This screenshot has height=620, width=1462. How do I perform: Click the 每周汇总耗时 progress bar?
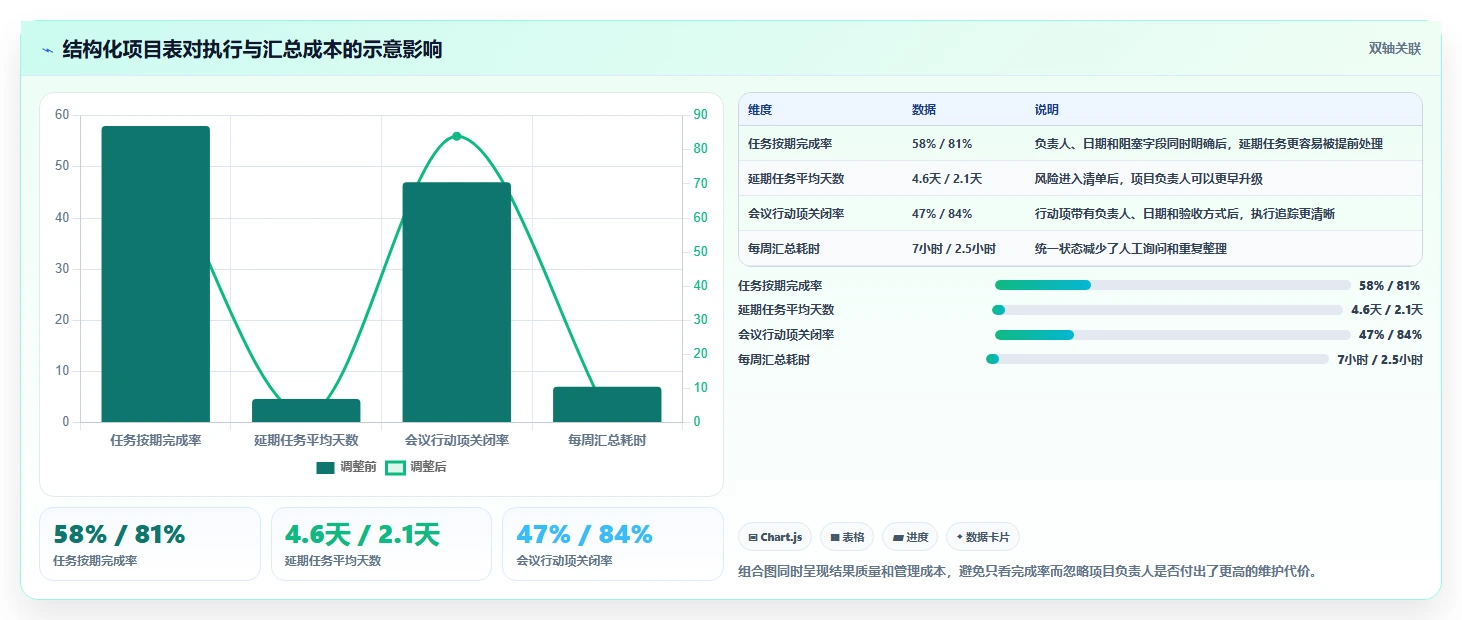(1157, 359)
